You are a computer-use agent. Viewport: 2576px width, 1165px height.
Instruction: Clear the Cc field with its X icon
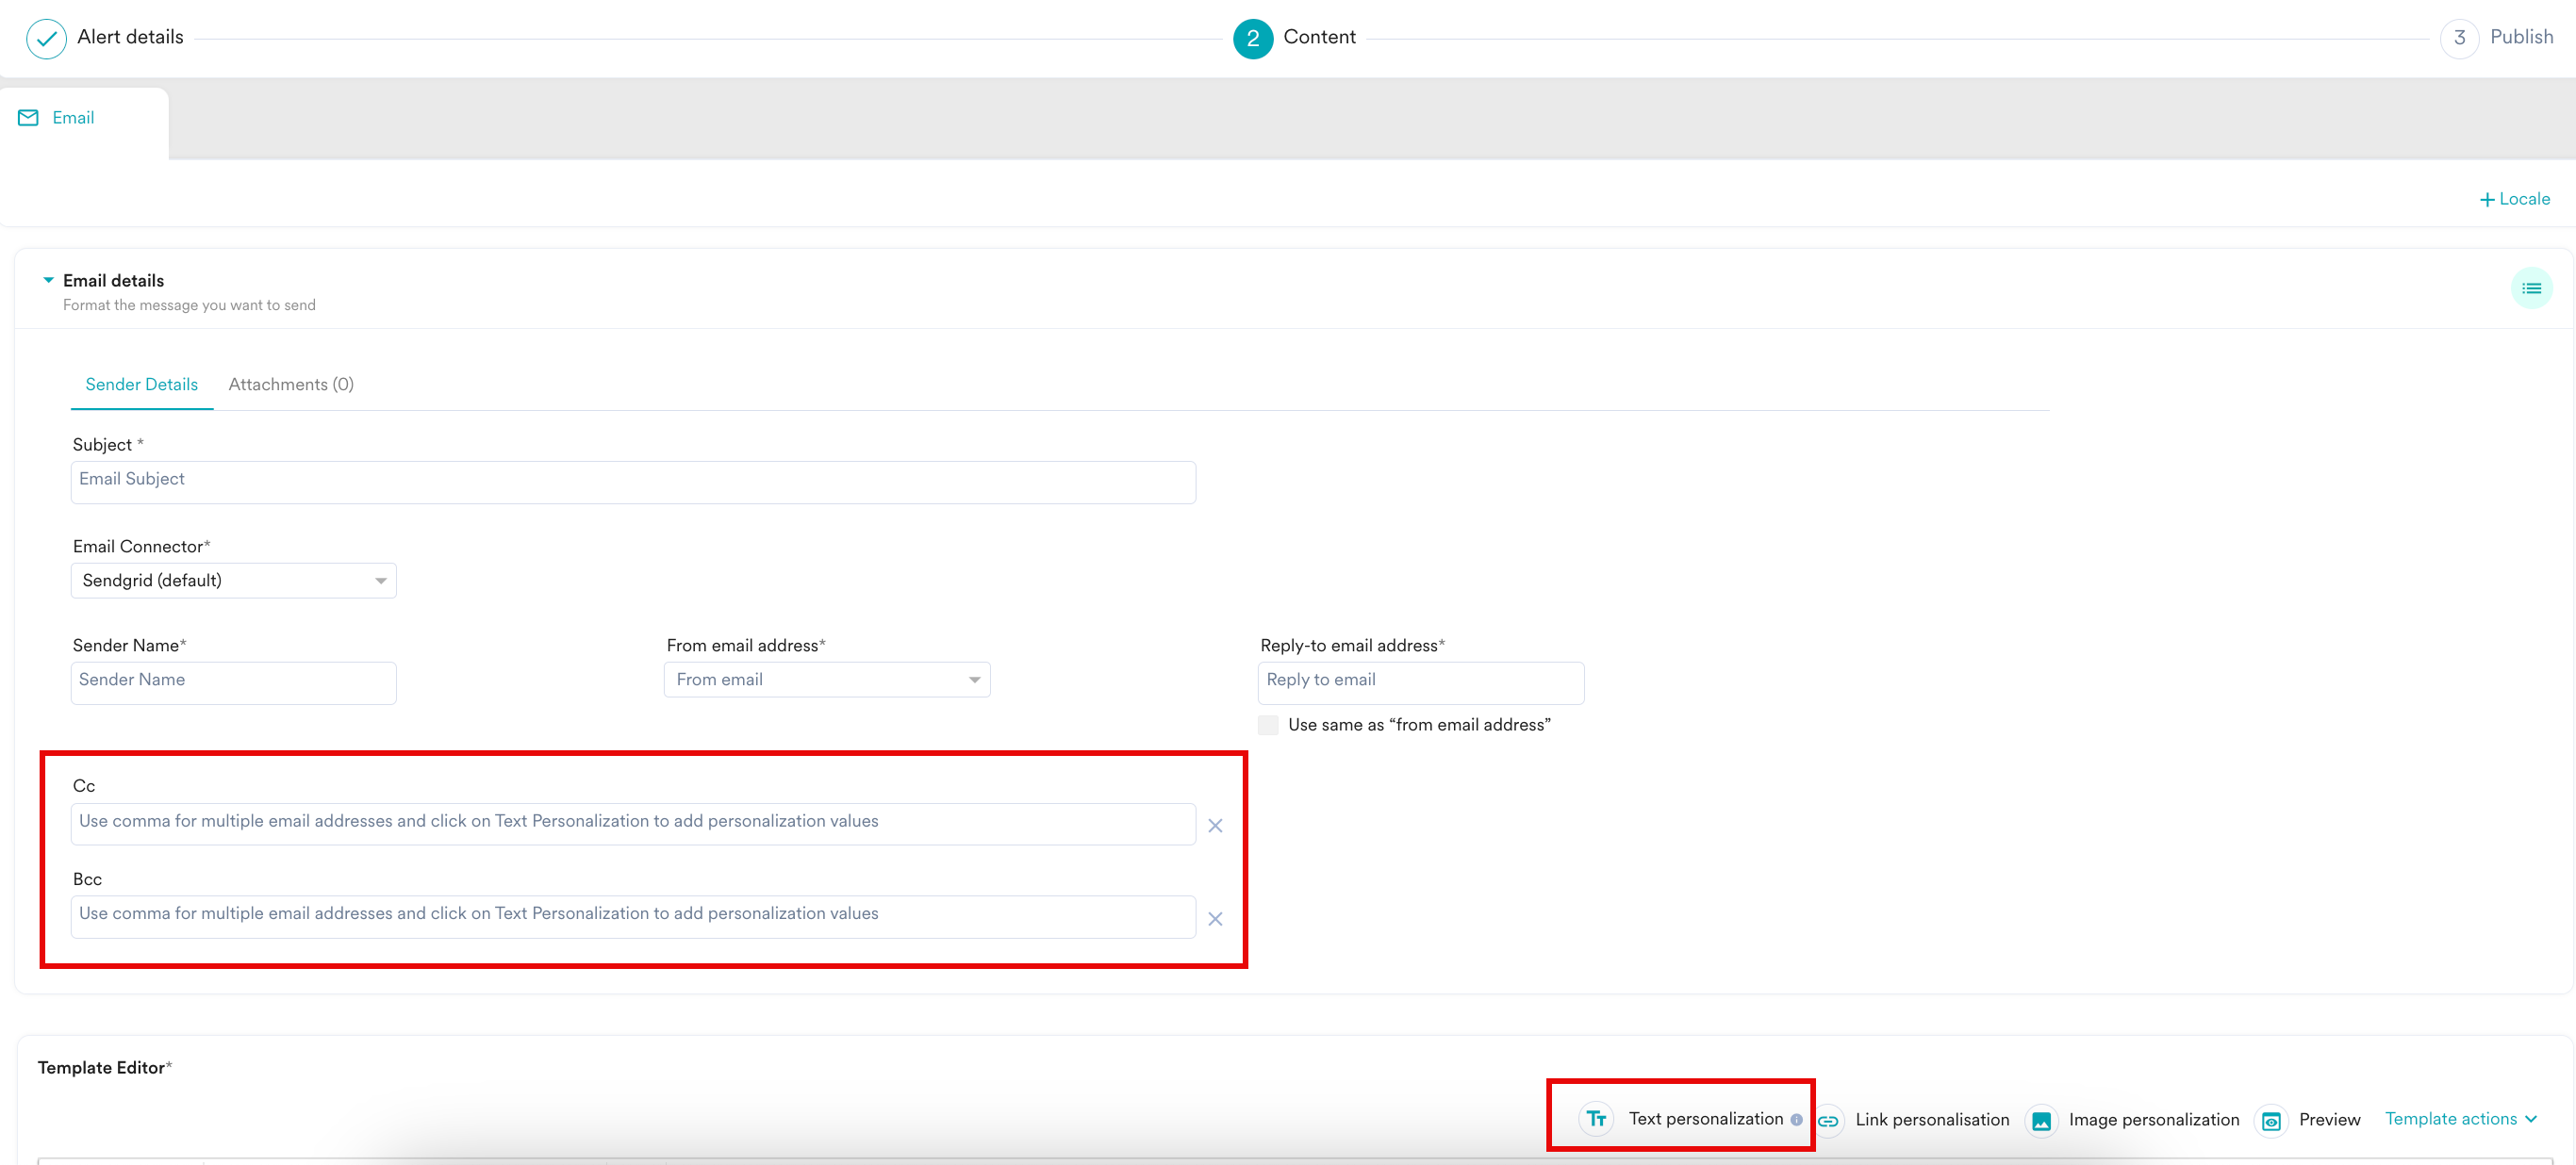pos(1215,825)
